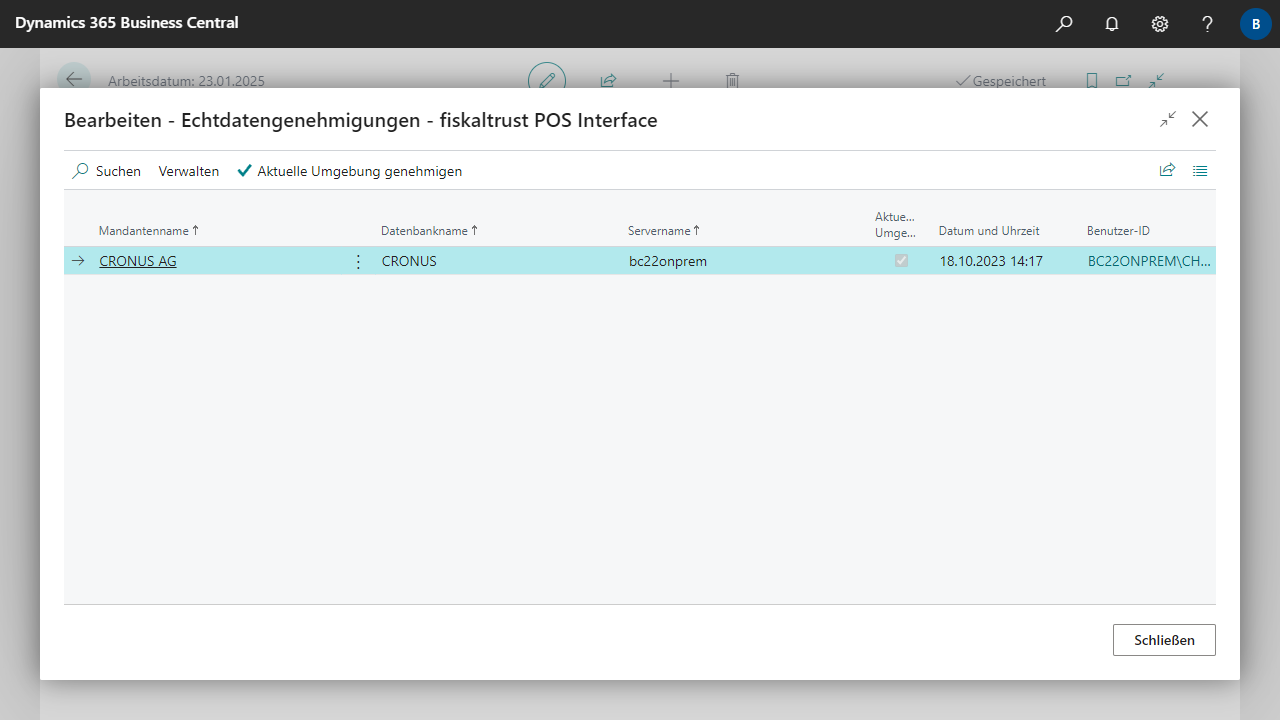Viewport: 1280px width, 720px height.
Task: Close the Echtdatengenehmigungen dialog with X
Action: click(1200, 119)
